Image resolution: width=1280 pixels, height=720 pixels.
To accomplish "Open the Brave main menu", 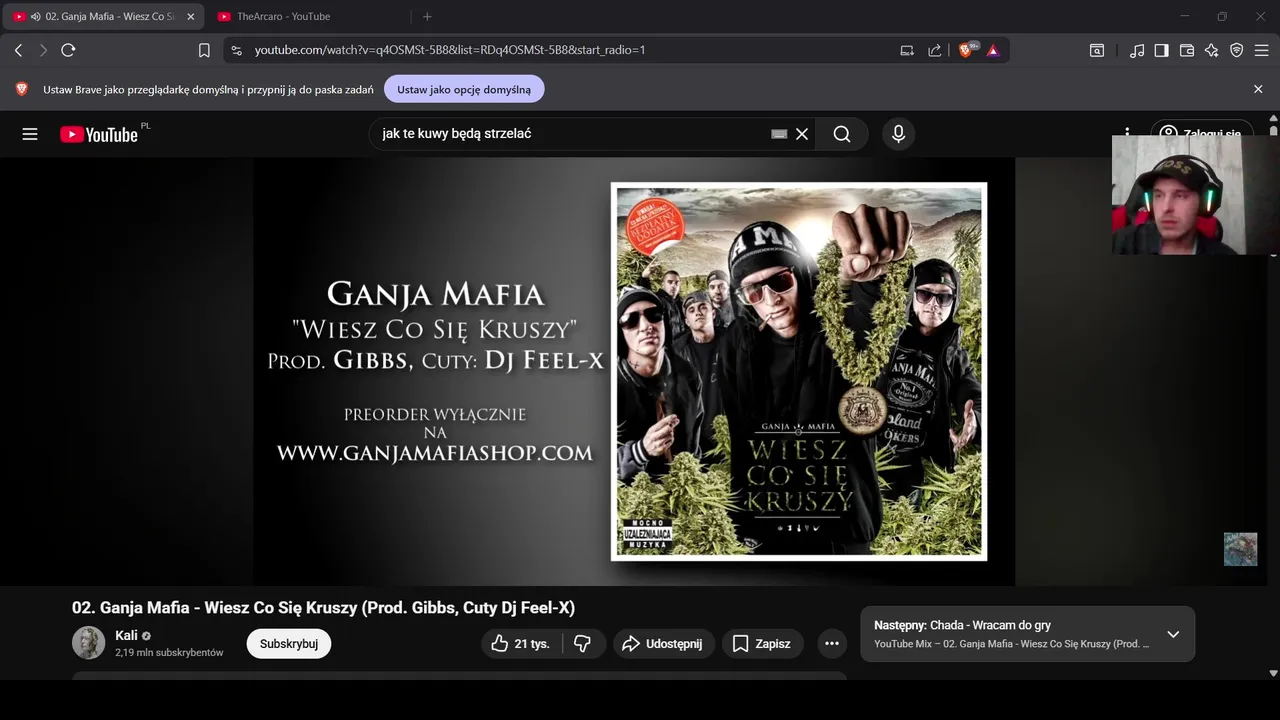I will tap(1262, 50).
